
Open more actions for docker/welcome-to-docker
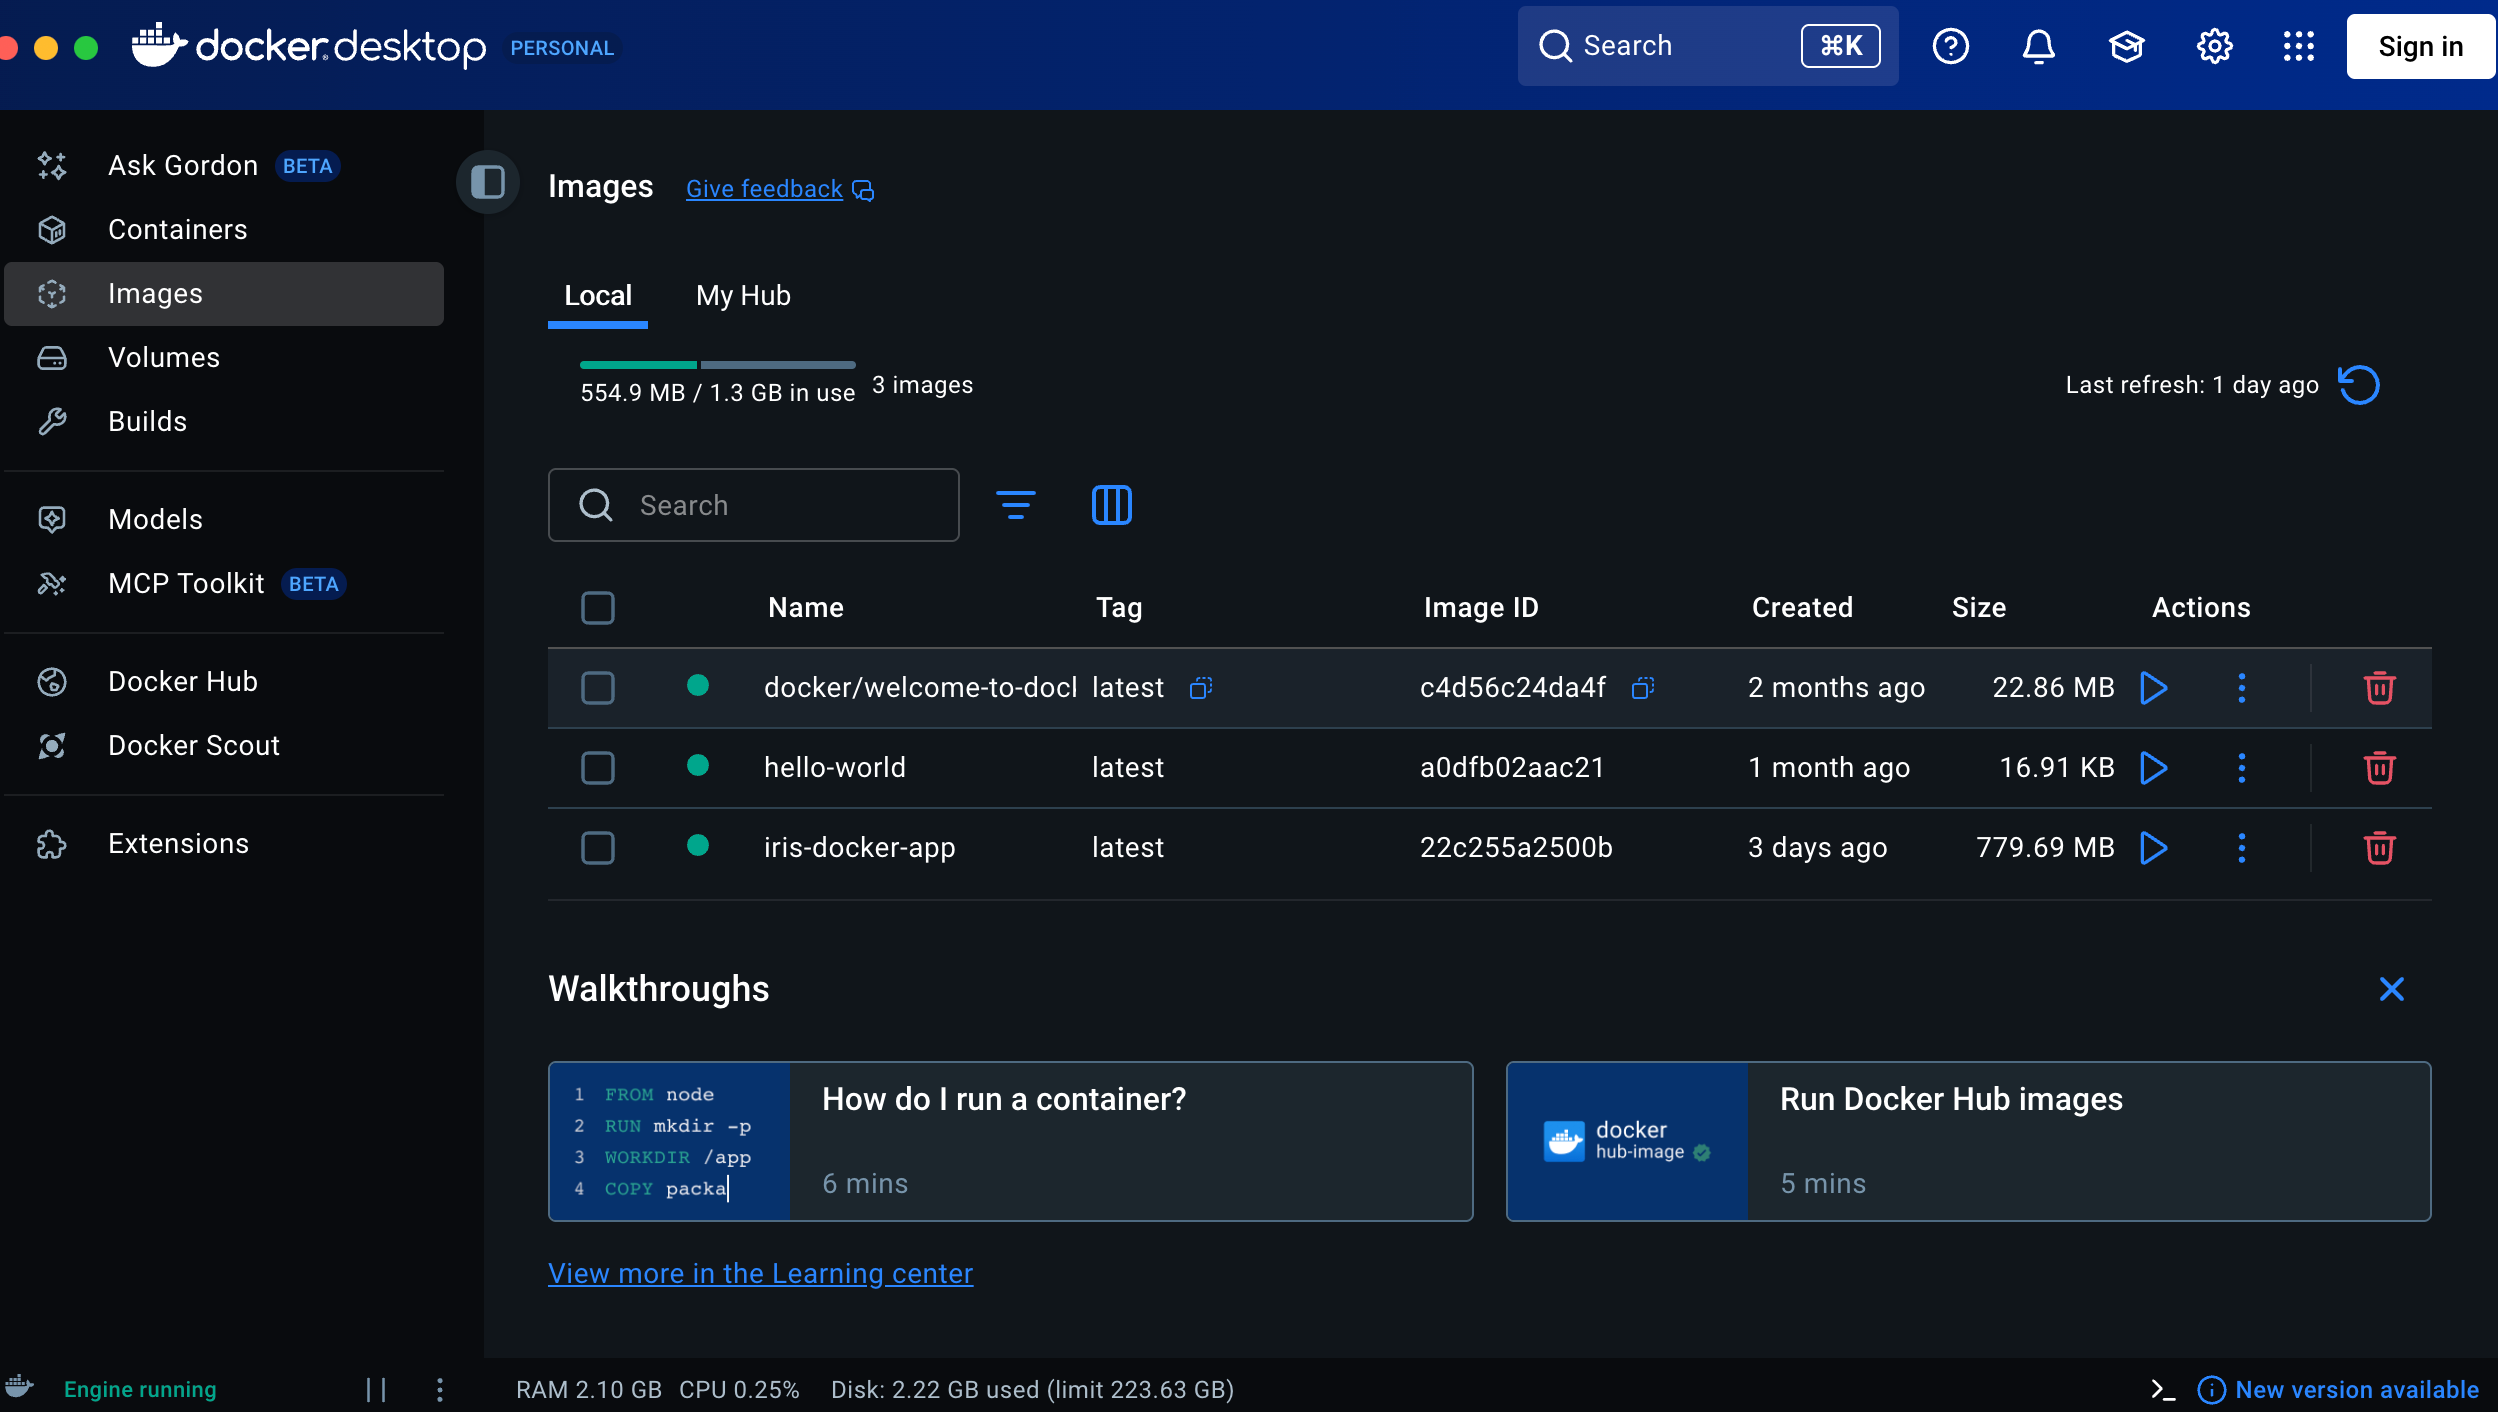(x=2241, y=688)
